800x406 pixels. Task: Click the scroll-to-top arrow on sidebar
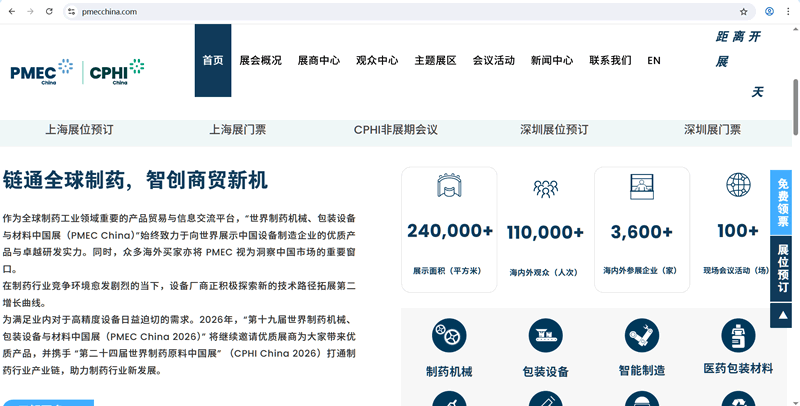(781, 315)
